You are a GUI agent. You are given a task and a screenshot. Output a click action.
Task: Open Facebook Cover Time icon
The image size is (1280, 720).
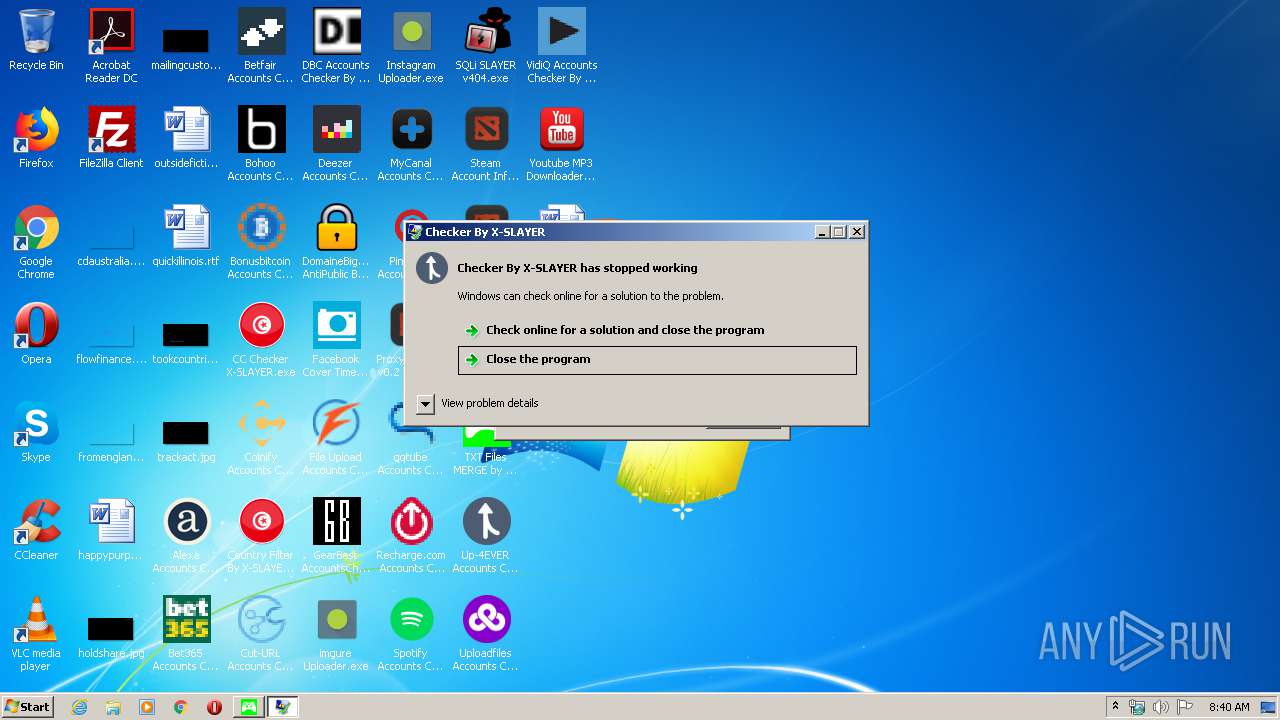point(336,340)
